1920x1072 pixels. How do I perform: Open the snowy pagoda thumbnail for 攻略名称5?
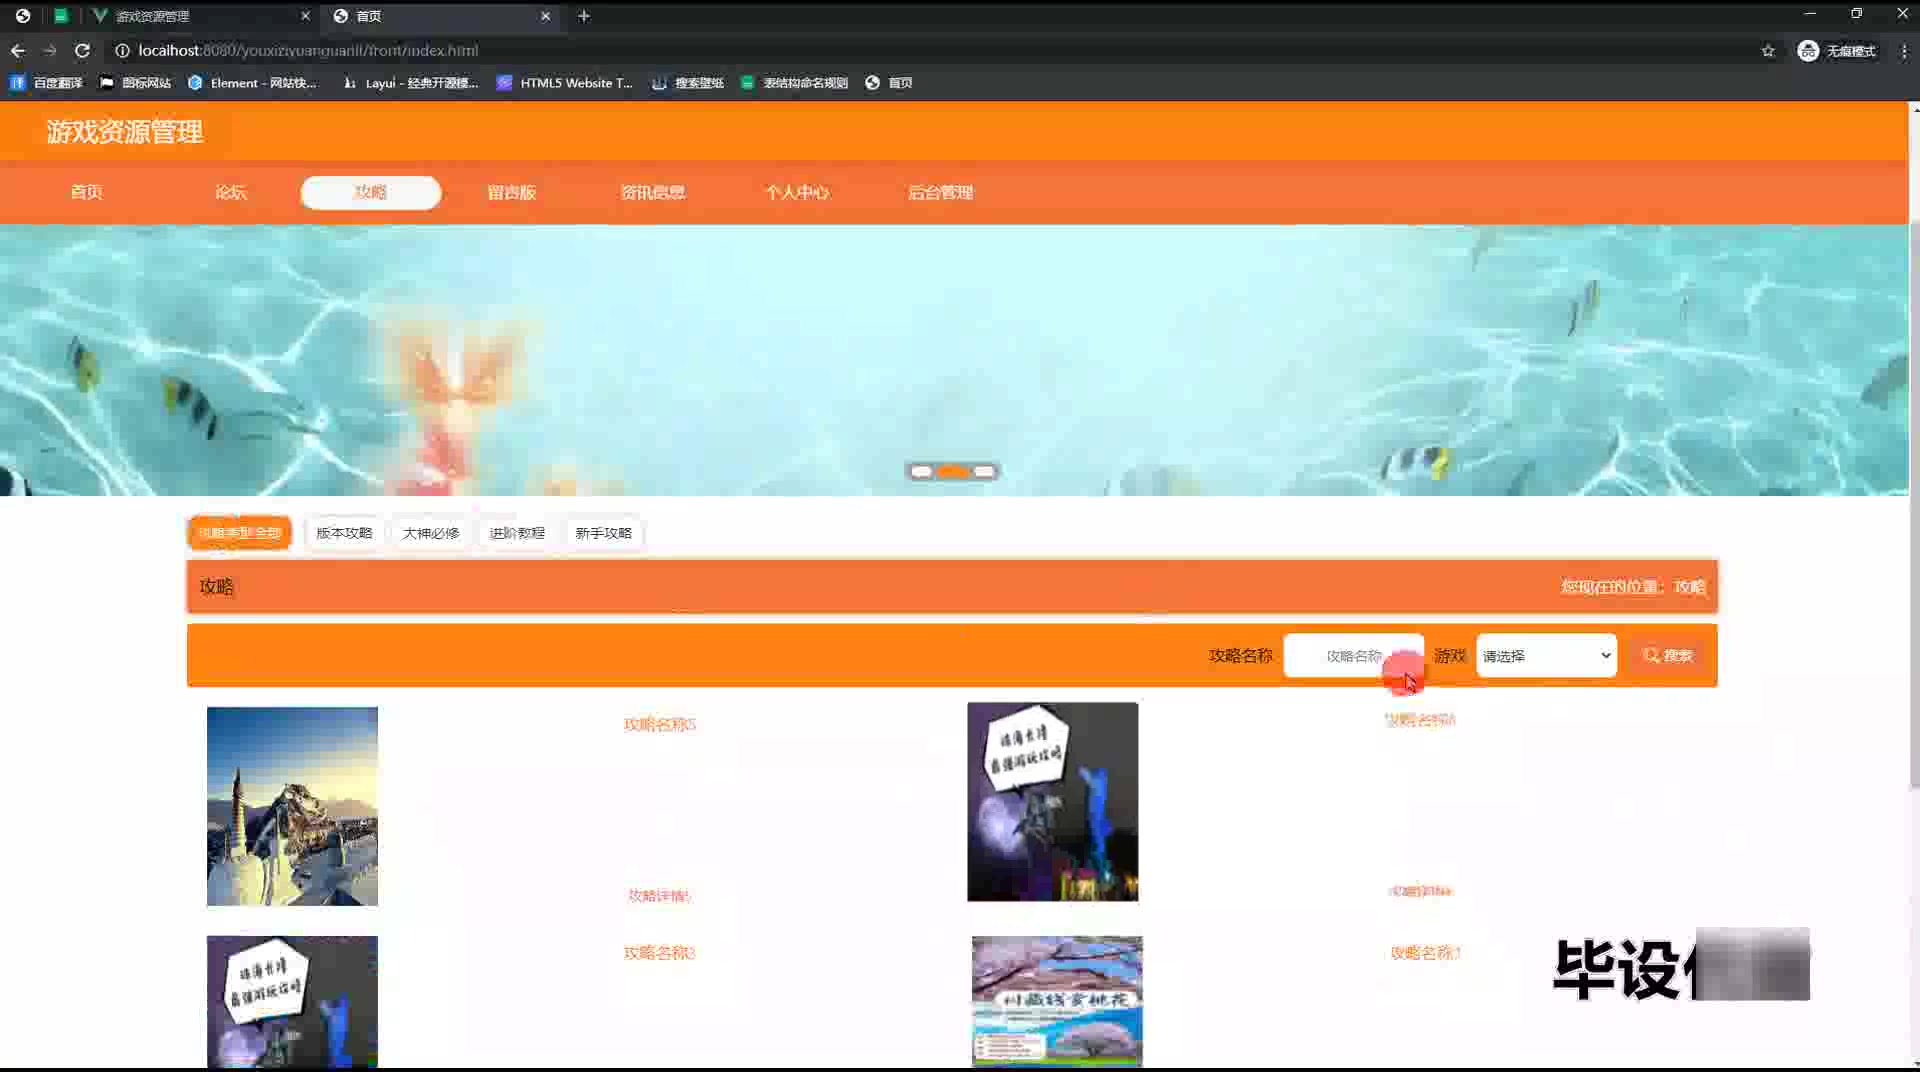point(292,806)
